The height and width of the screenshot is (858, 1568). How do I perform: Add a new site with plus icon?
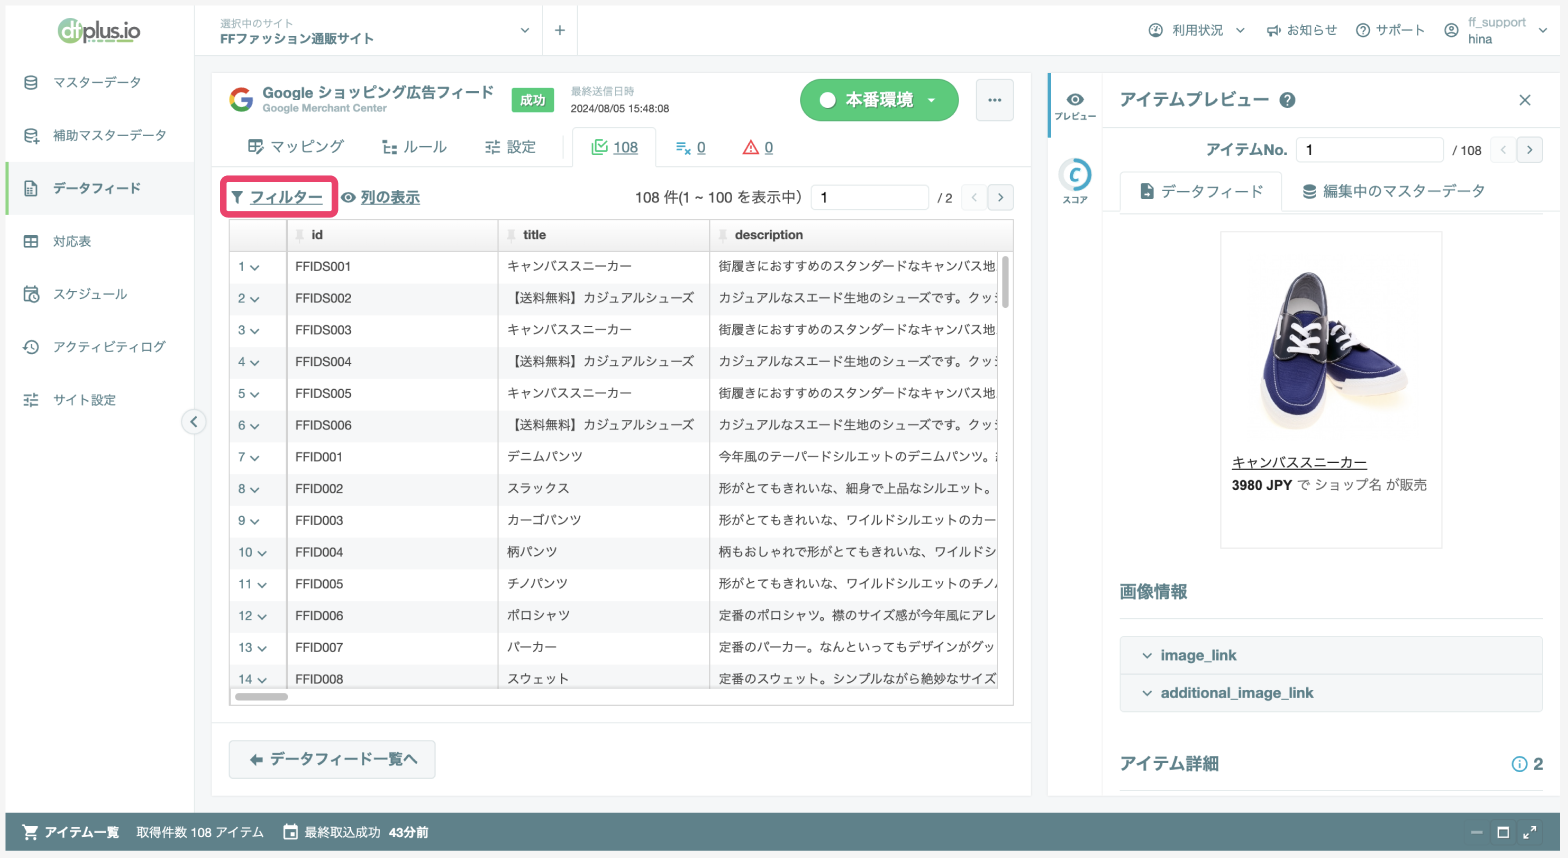point(560,31)
